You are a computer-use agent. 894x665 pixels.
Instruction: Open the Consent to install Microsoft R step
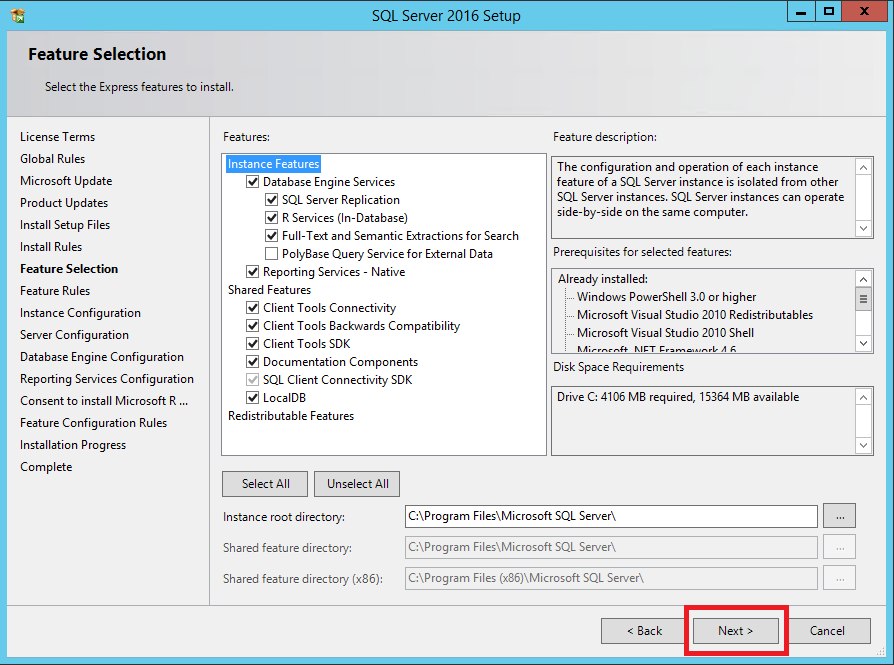104,401
